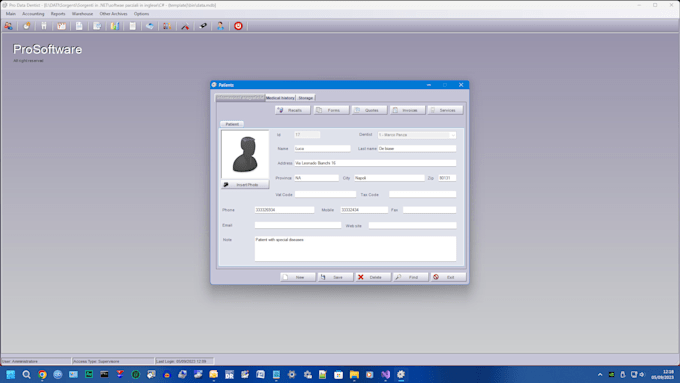Click the tooth toolbar icon
This screenshot has height=383, width=680.
44,26
